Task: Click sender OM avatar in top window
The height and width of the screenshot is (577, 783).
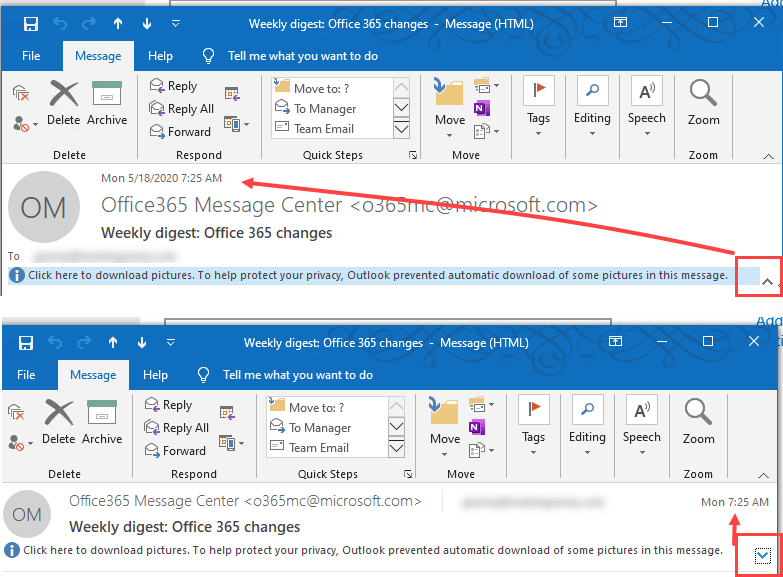Action: pos(44,207)
